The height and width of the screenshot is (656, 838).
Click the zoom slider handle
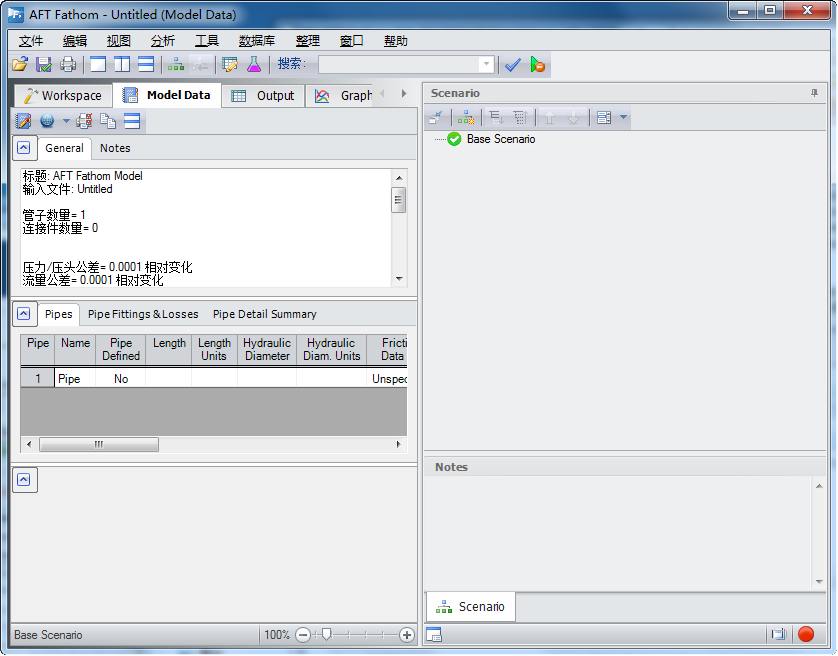[327, 635]
